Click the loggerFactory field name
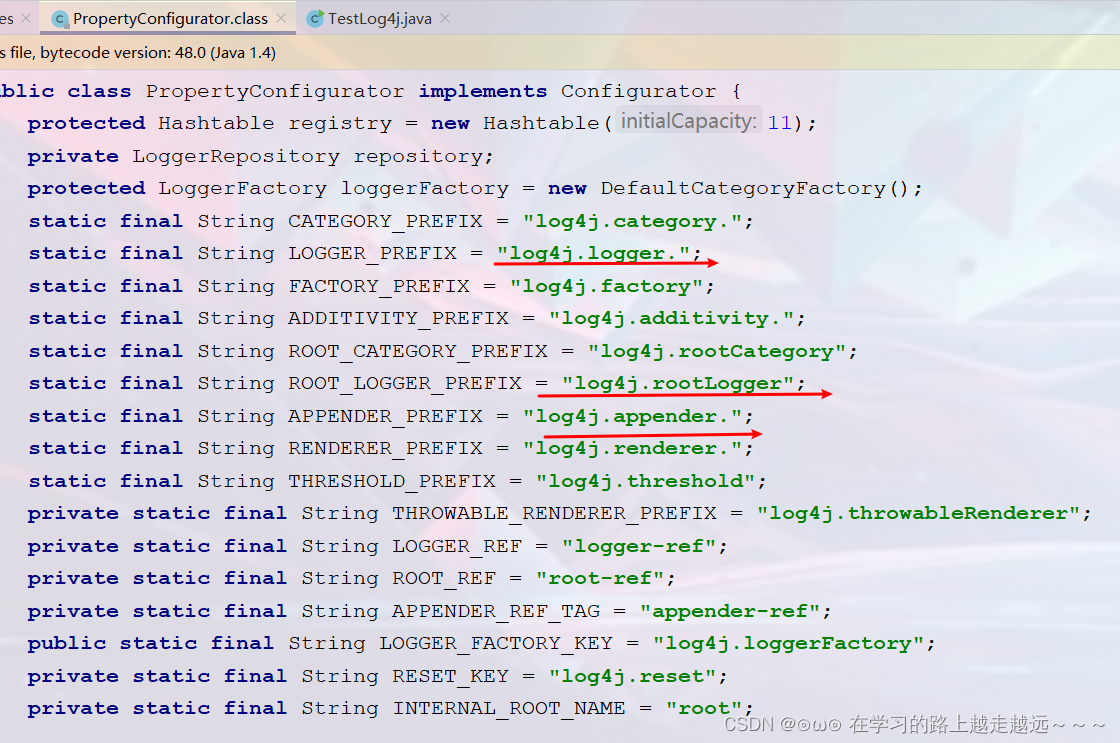The width and height of the screenshot is (1120, 743). 424,189
